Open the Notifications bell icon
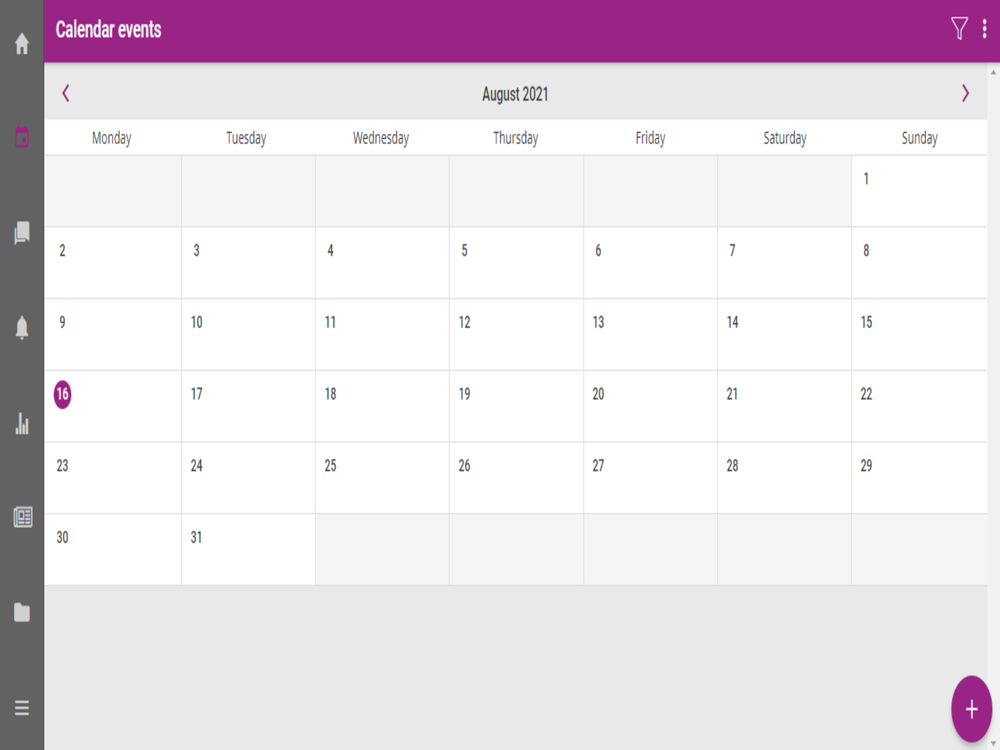Image resolution: width=1000 pixels, height=750 pixels. pyautogui.click(x=22, y=328)
